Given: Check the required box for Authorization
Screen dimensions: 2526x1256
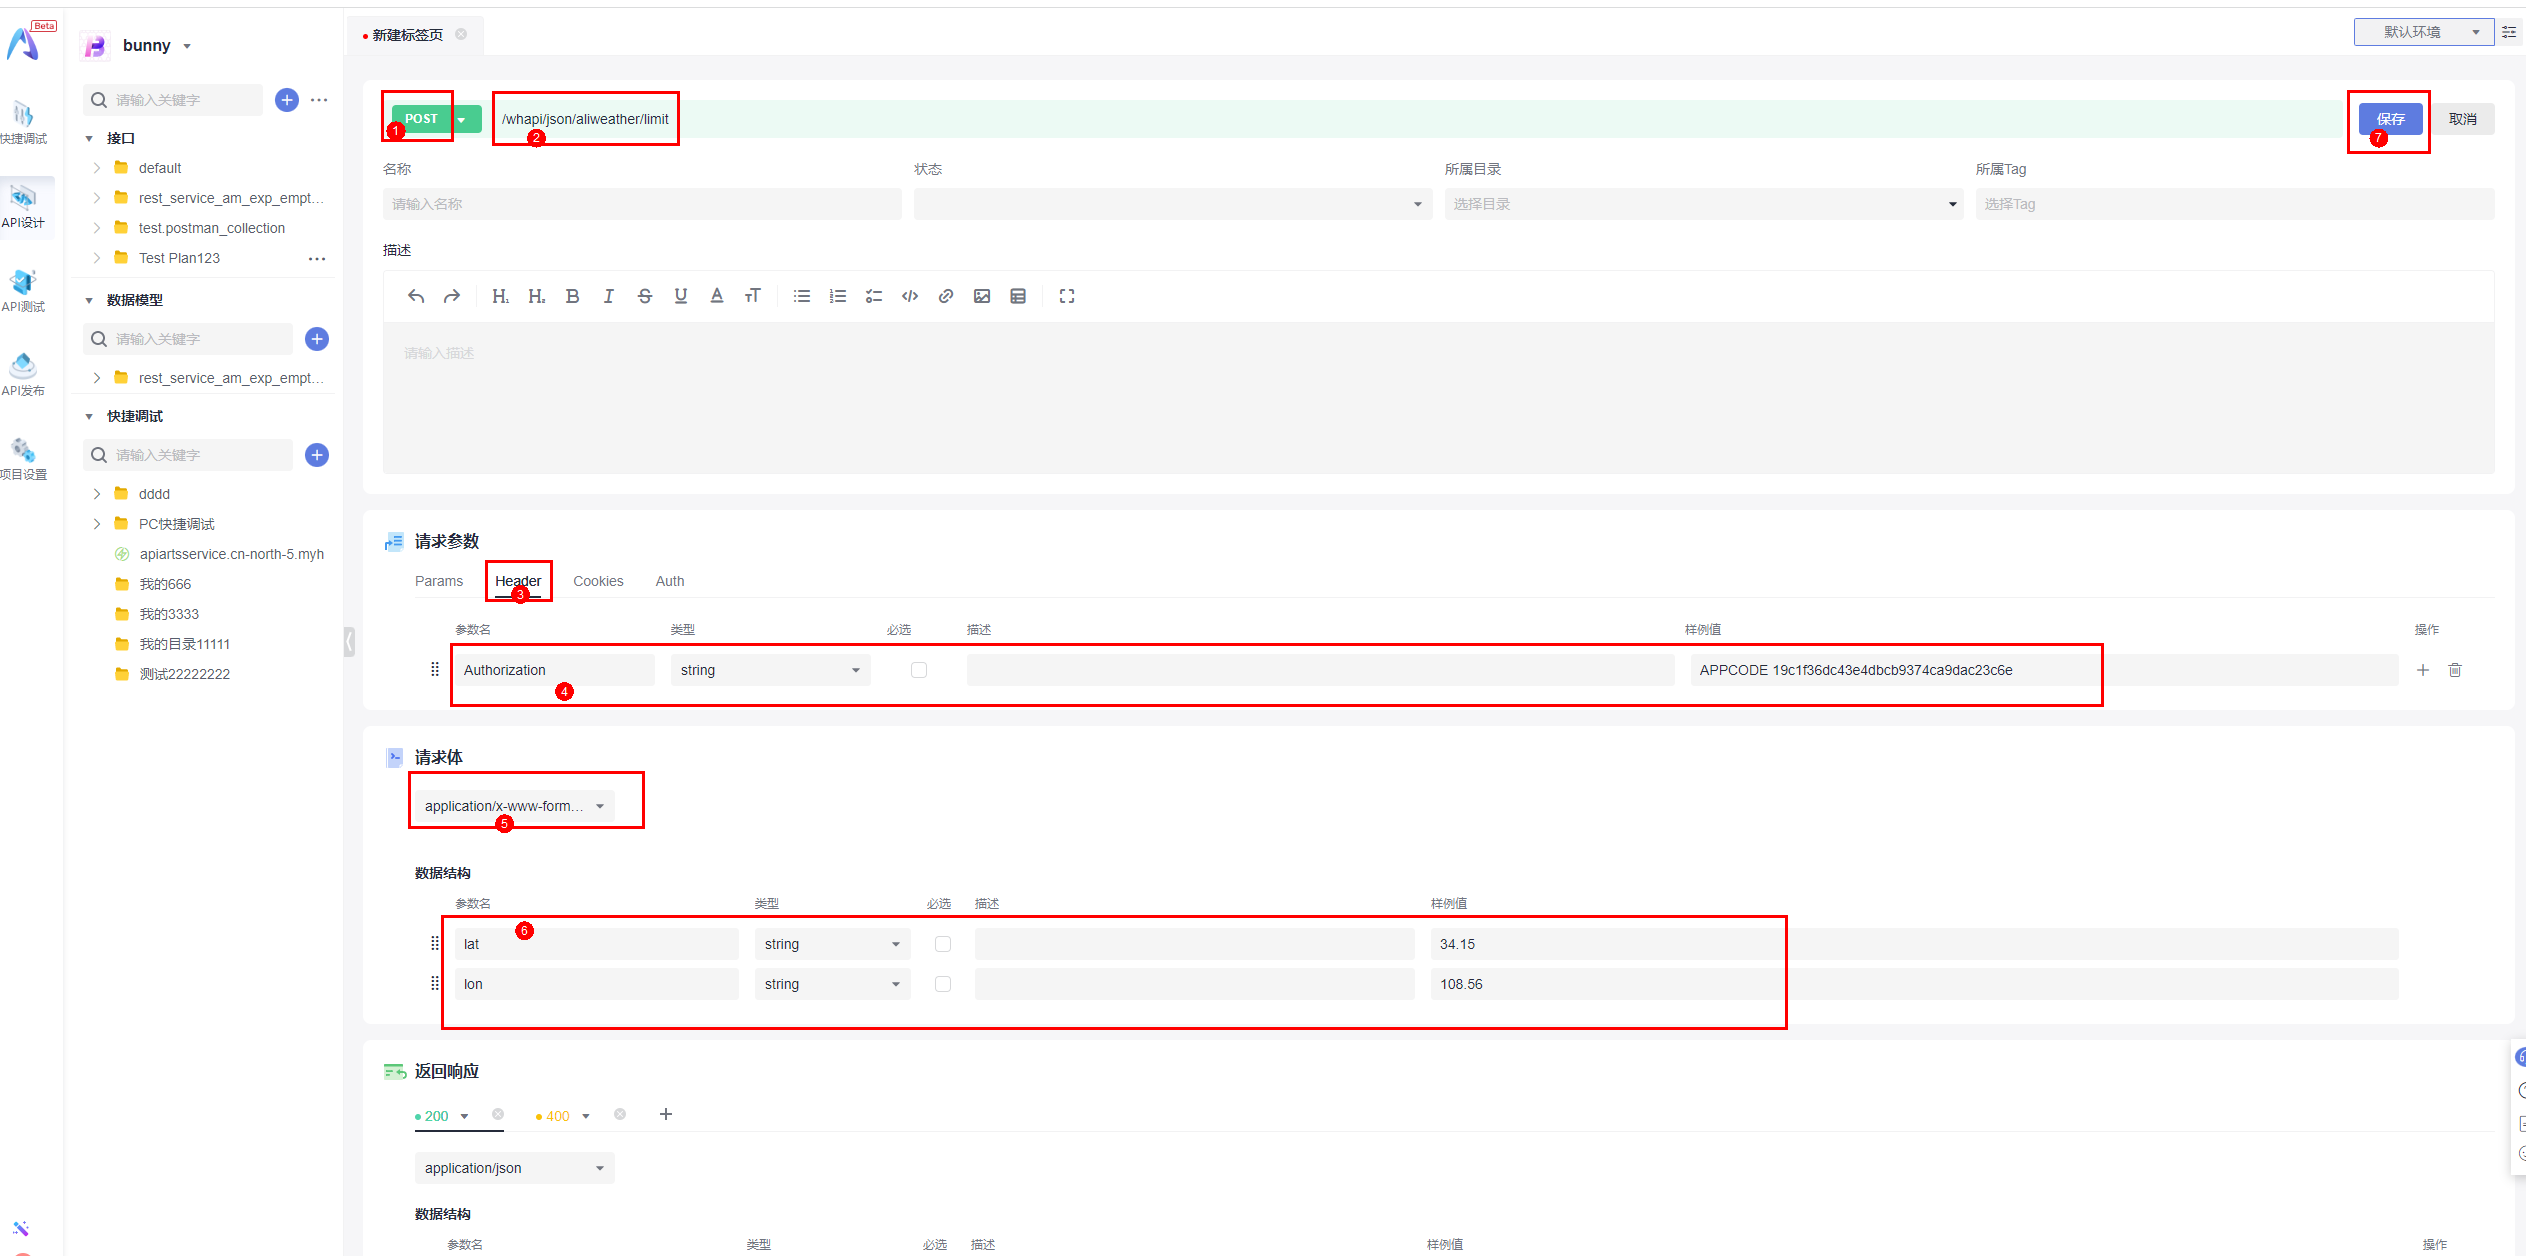Looking at the screenshot, I should point(919,670).
